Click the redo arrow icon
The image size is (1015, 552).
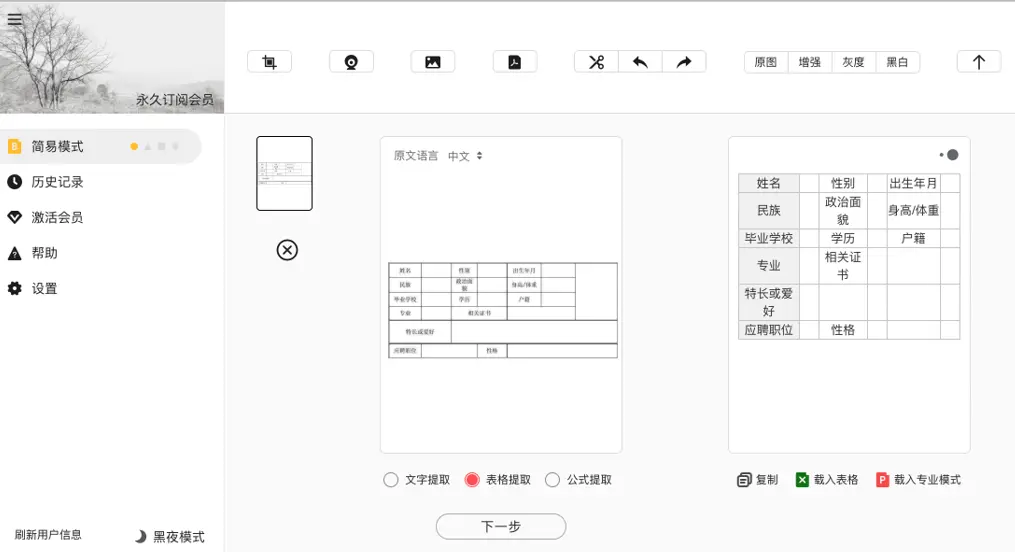pos(684,62)
